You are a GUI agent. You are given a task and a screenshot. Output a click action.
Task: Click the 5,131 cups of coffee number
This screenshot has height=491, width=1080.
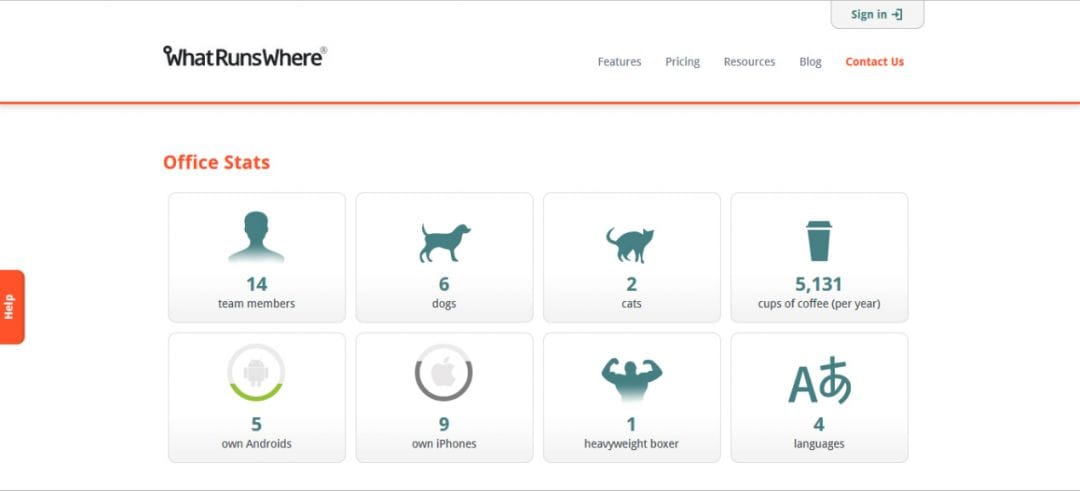coord(819,284)
